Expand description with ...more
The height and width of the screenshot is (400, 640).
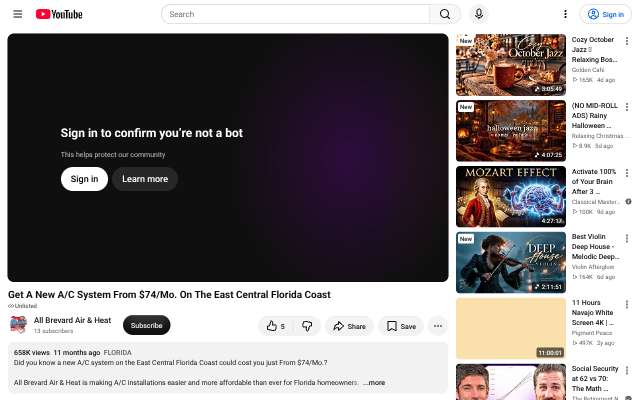pos(374,382)
